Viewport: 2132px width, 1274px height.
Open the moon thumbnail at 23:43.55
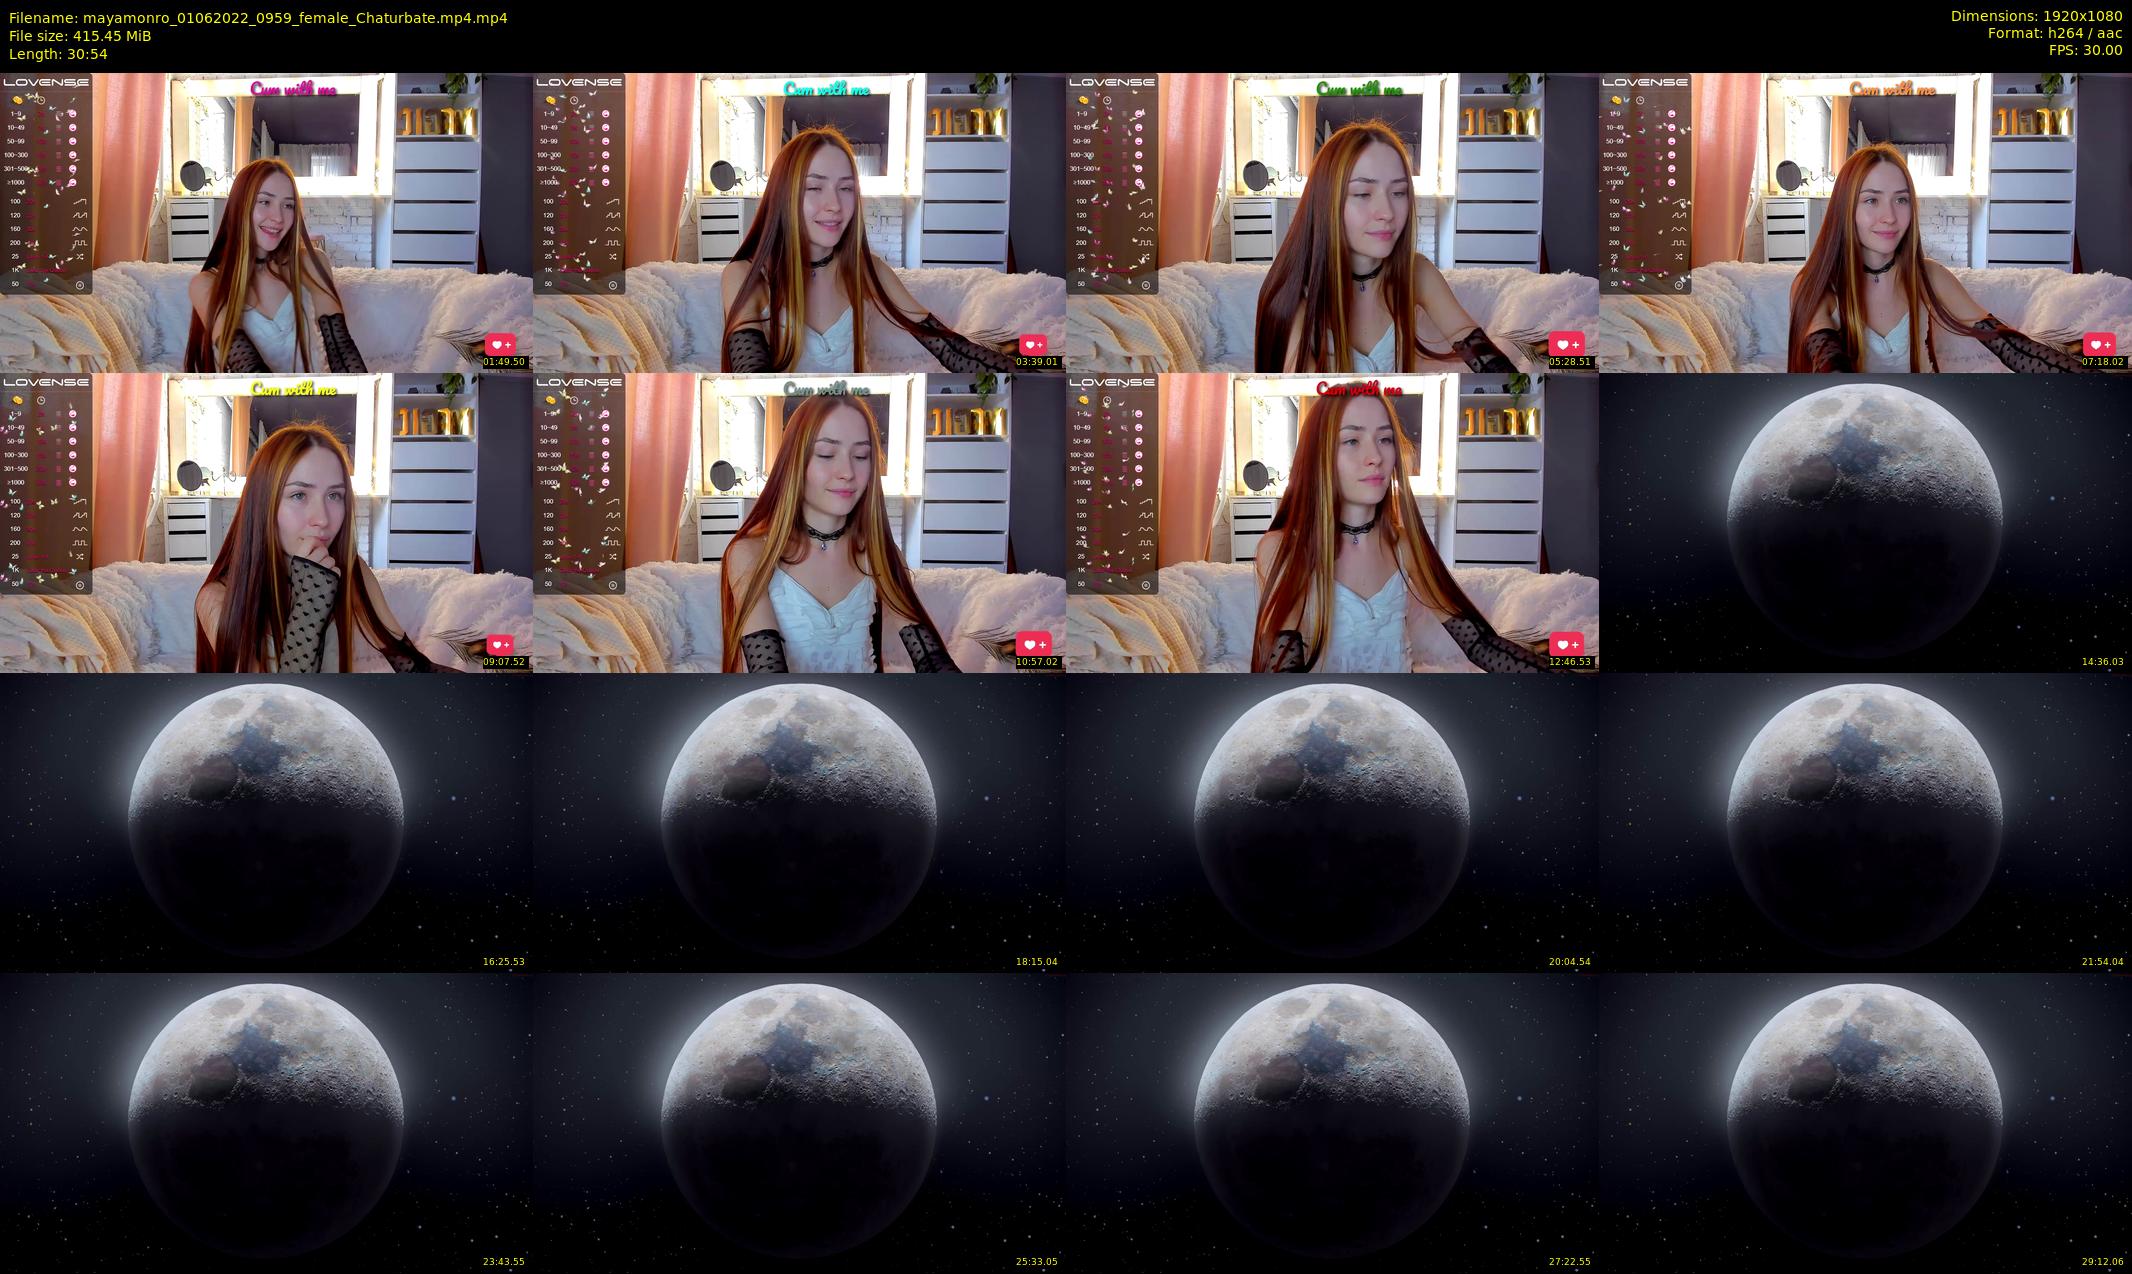pos(266,1122)
